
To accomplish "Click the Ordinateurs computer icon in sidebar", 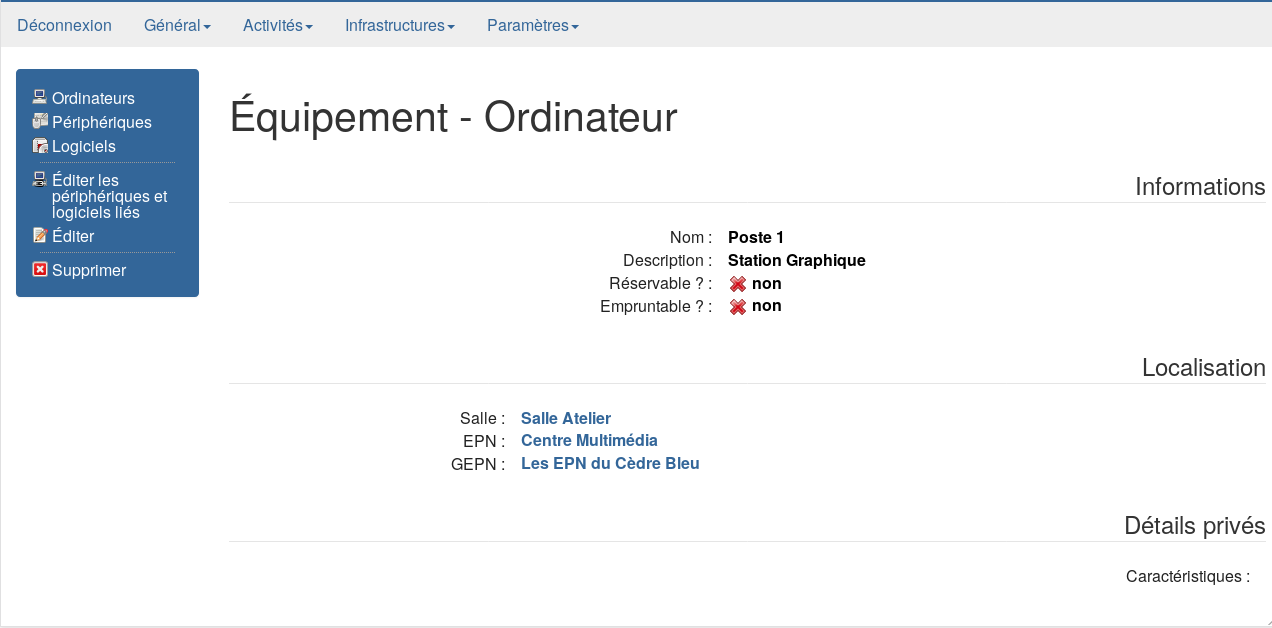I will (x=40, y=97).
